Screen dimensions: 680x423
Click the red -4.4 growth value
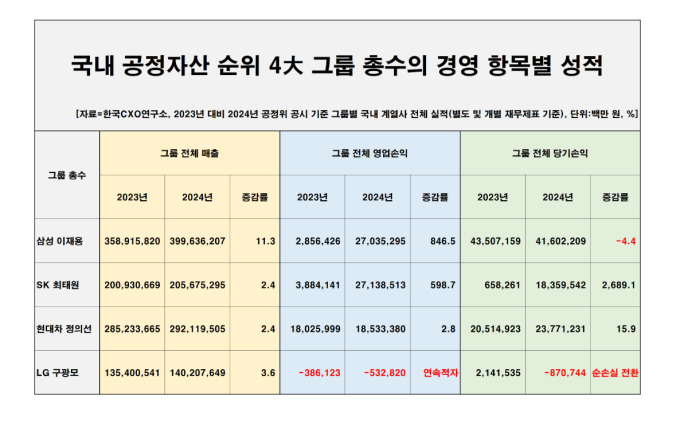626,241
